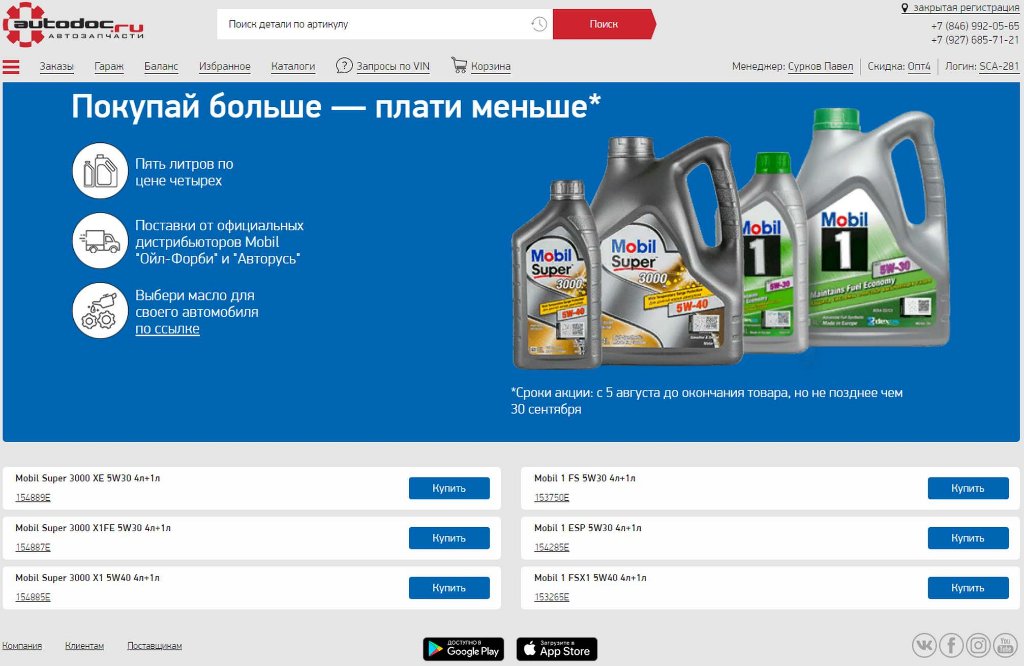The height and width of the screenshot is (666, 1024).
Task: Open article number 153750E
Action: tap(552, 498)
